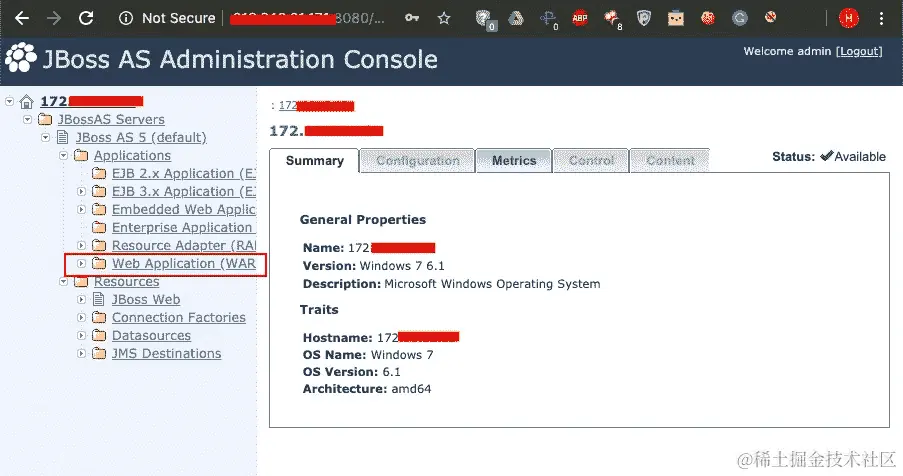
Task: Click the Web Application (WAR) folder icon
Action: (99, 263)
